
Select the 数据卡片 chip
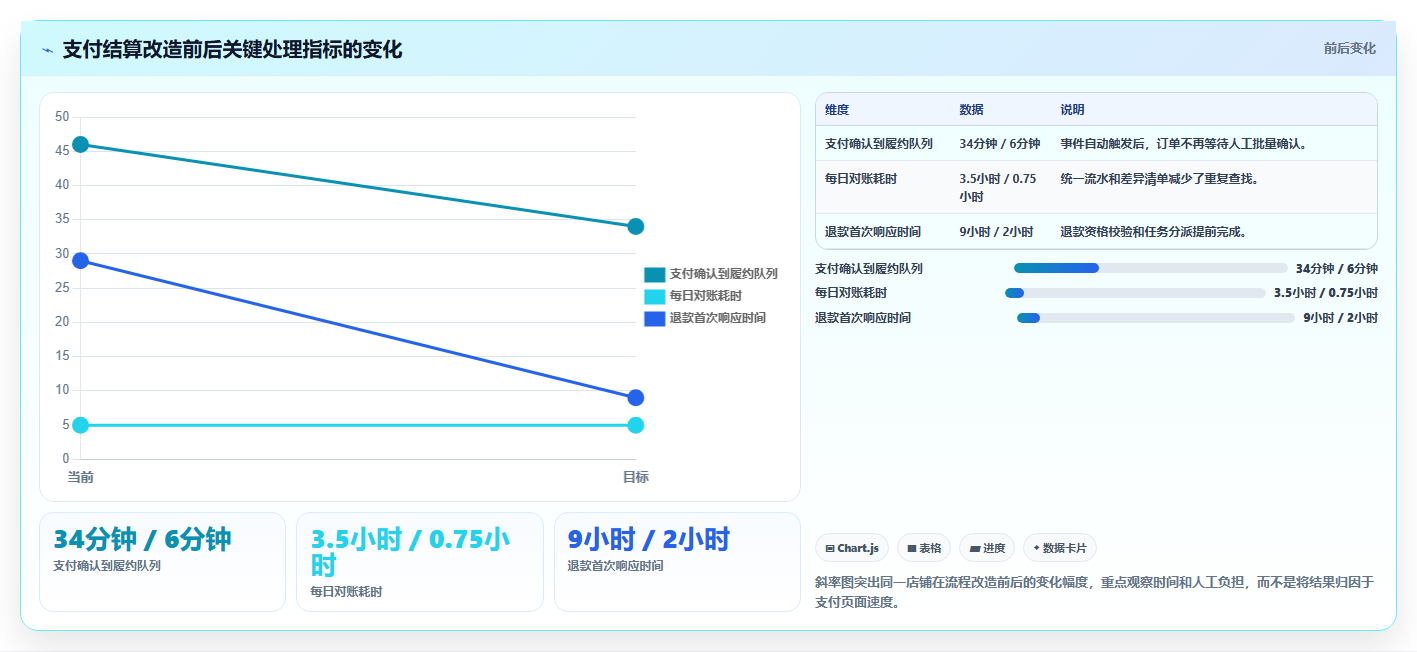pos(1060,548)
